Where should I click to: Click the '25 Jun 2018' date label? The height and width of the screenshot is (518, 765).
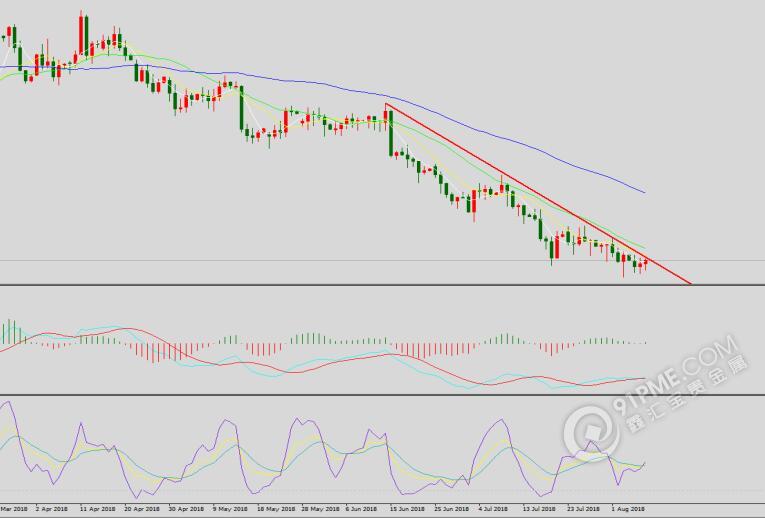451,509
